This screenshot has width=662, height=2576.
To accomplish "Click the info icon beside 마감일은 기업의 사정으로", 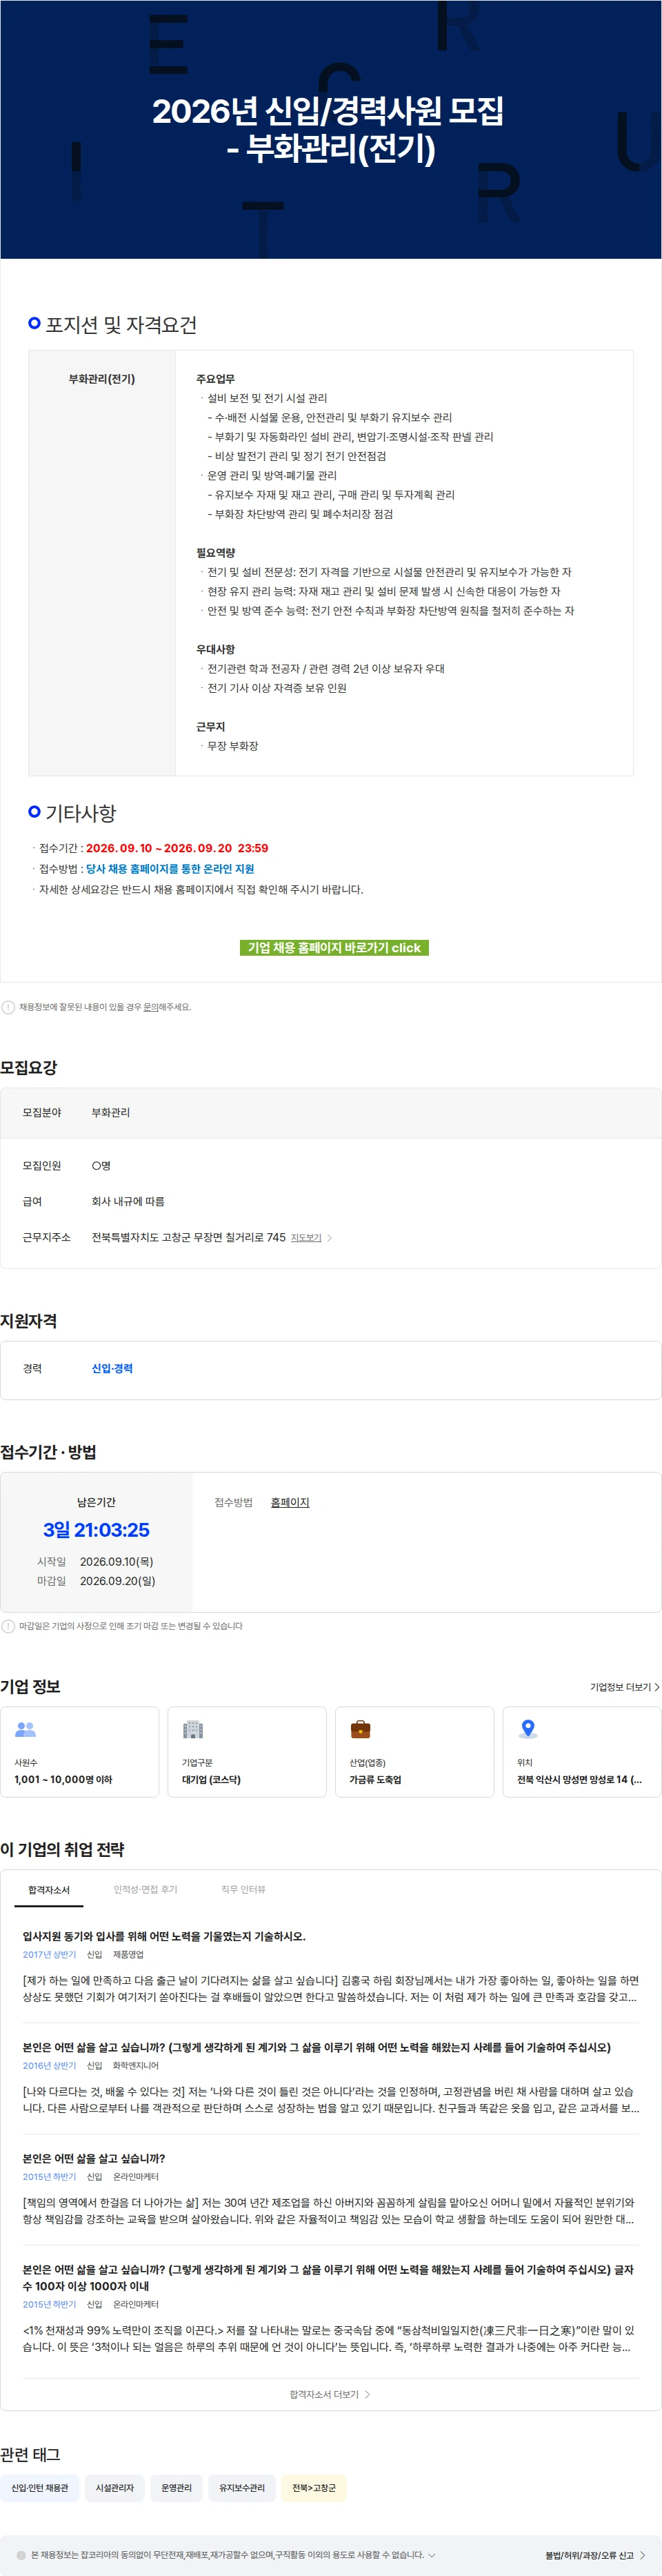I will point(8,1626).
